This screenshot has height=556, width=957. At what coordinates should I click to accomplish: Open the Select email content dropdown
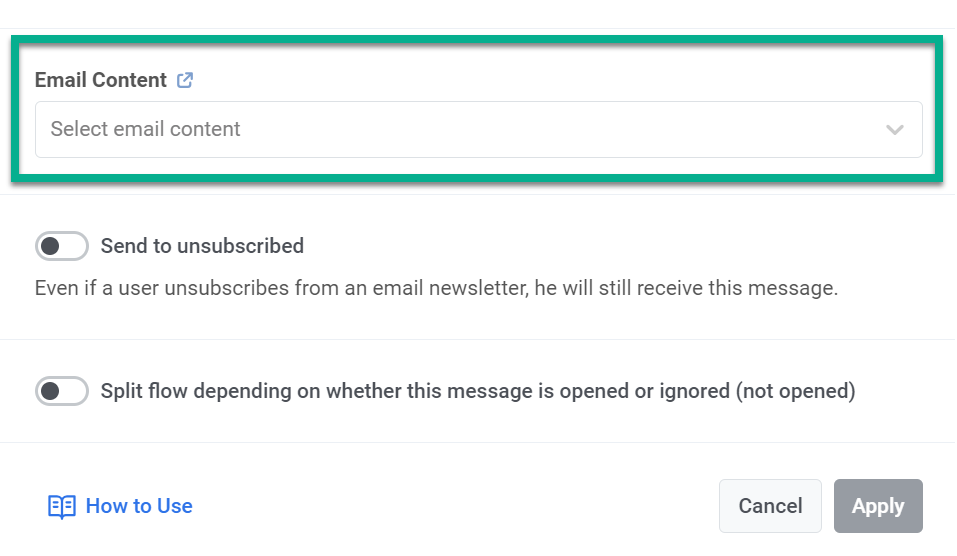[478, 129]
